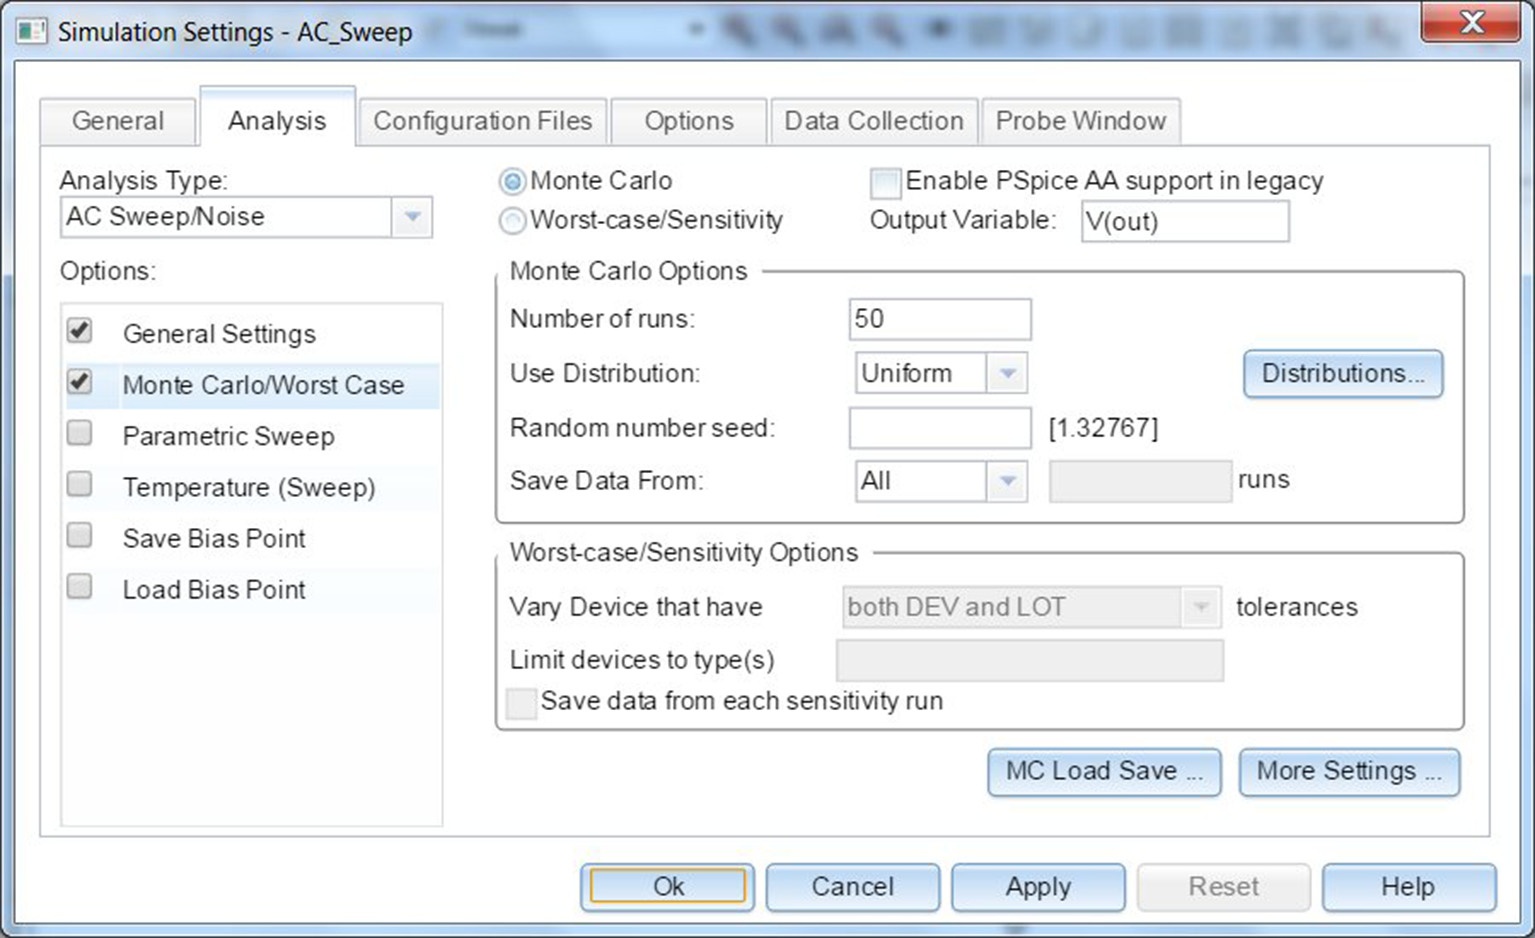Tick the Temperature (Sweep) checkbox
This screenshot has height=938, width=1535.
79,485
